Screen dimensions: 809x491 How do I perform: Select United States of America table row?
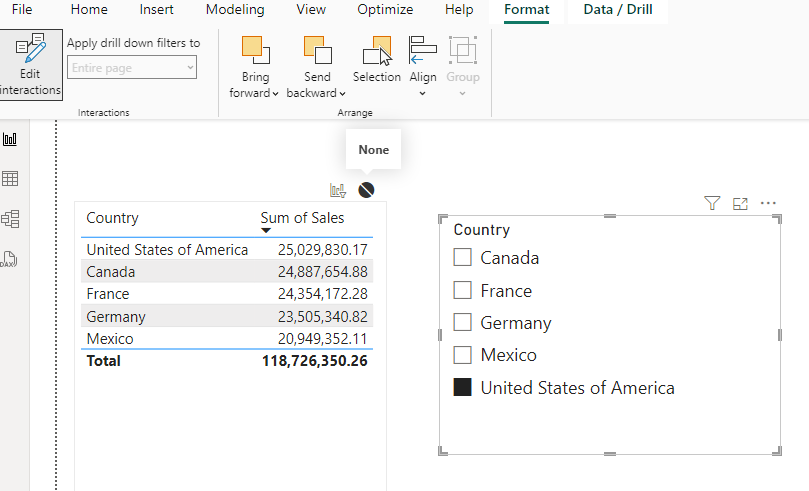click(x=227, y=250)
